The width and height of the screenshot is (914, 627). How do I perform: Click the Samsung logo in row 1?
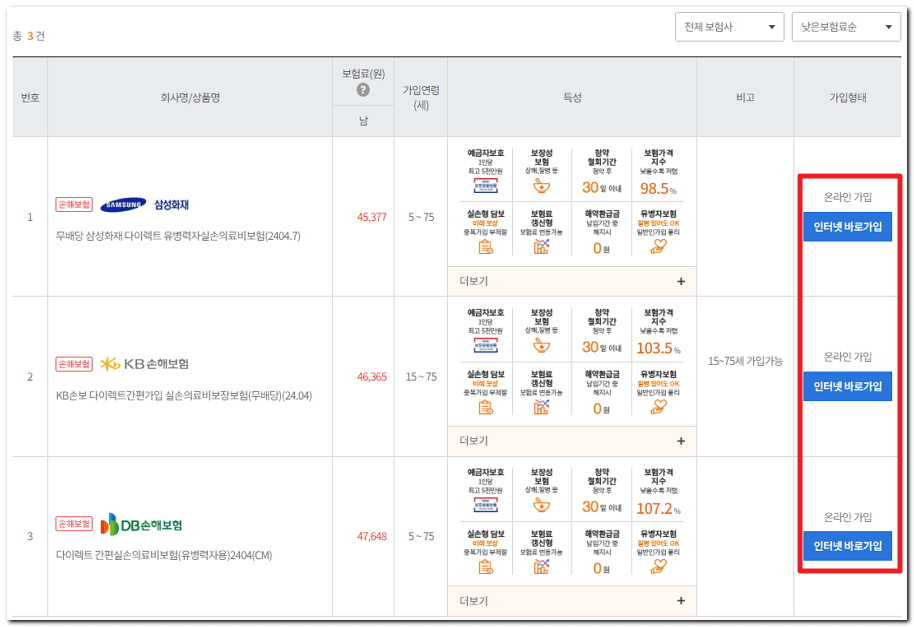pyautogui.click(x=123, y=205)
